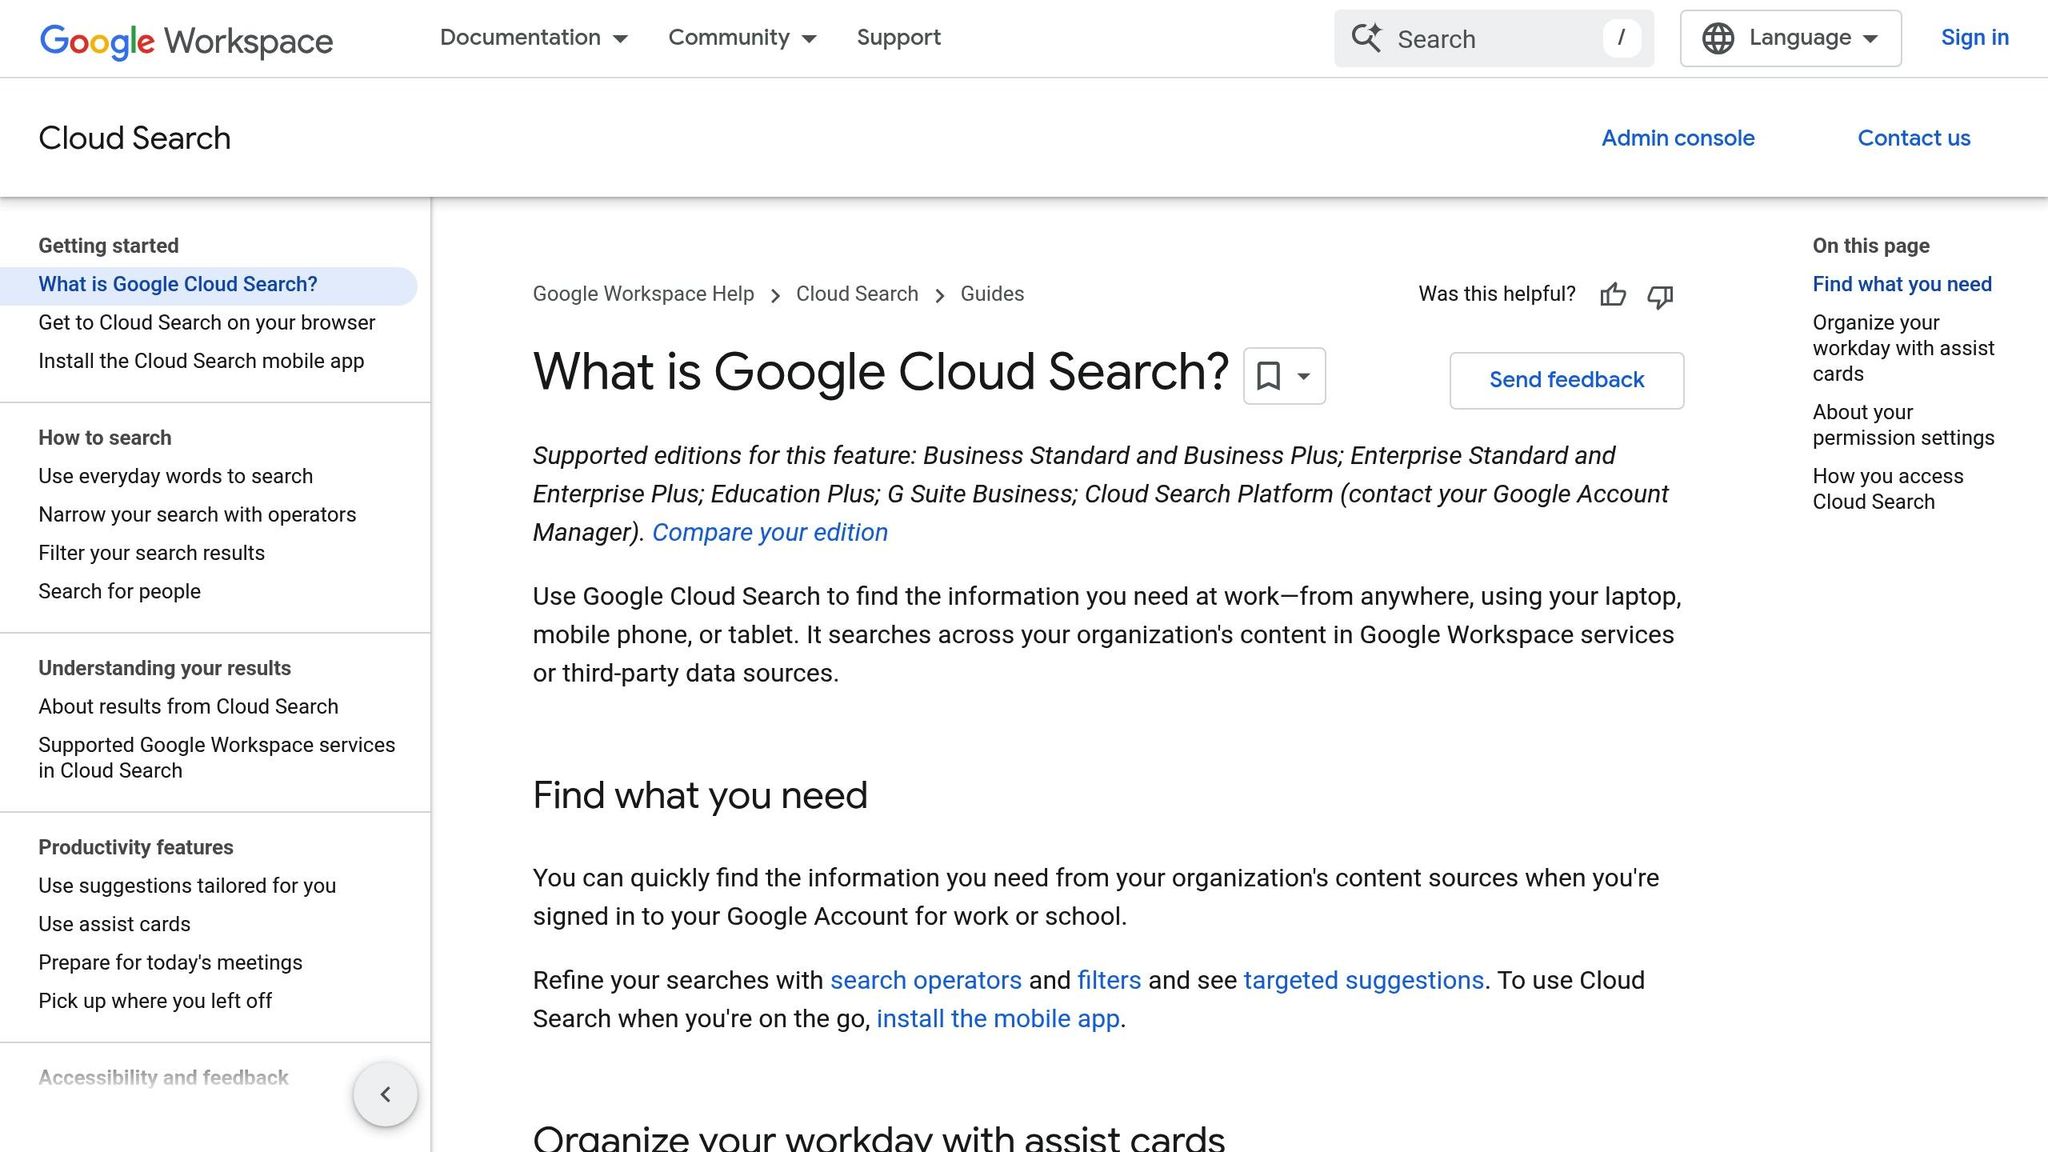This screenshot has width=2048, height=1152.
Task: Collapse the side navigation with chevron button
Action: [385, 1094]
